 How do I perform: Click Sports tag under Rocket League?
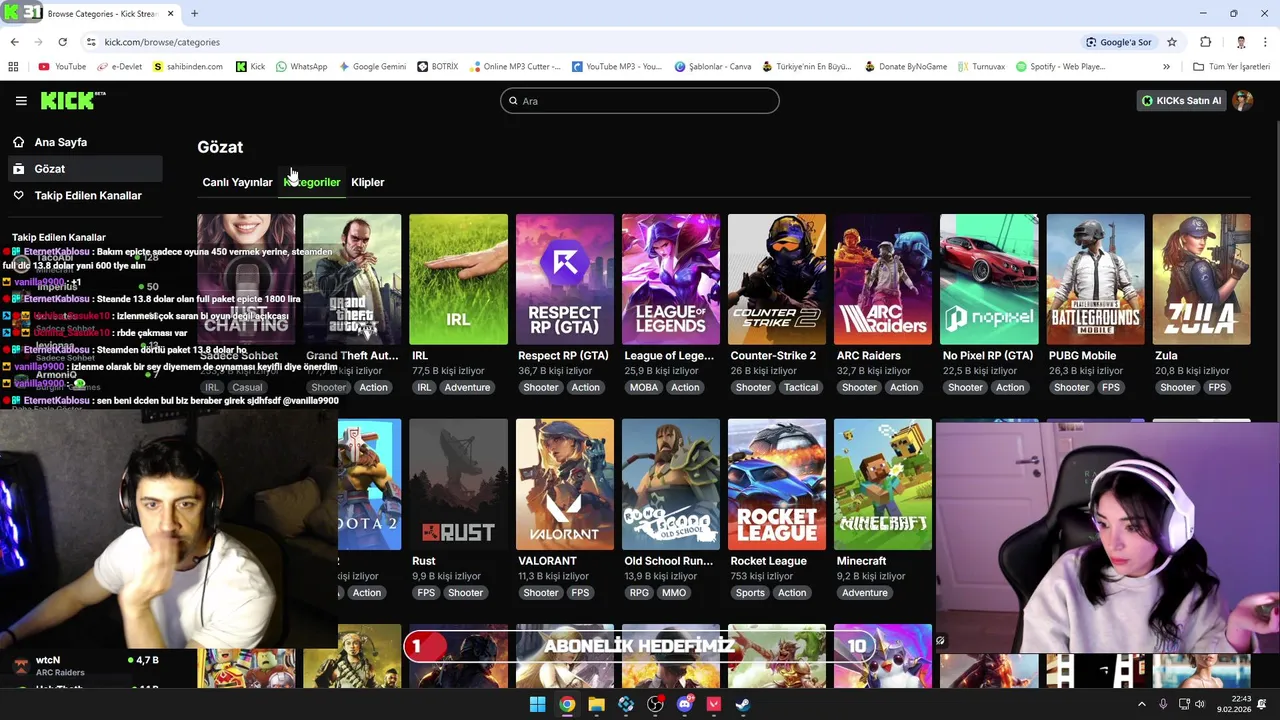tap(750, 593)
